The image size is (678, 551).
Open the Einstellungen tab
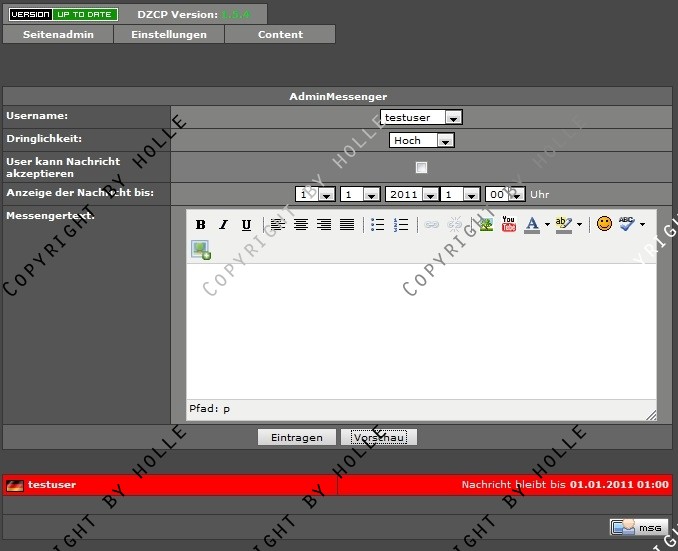coord(169,34)
